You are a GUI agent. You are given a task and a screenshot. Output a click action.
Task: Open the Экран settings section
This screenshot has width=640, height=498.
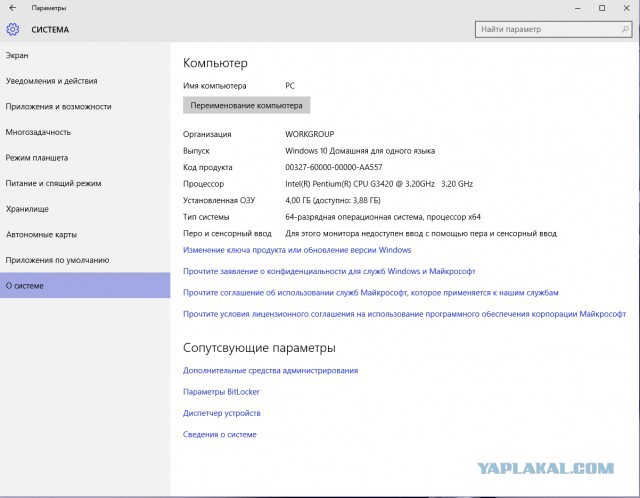tap(17, 55)
